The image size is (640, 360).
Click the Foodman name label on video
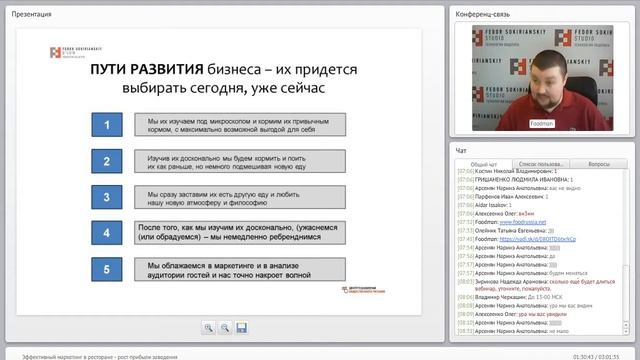pos(542,123)
